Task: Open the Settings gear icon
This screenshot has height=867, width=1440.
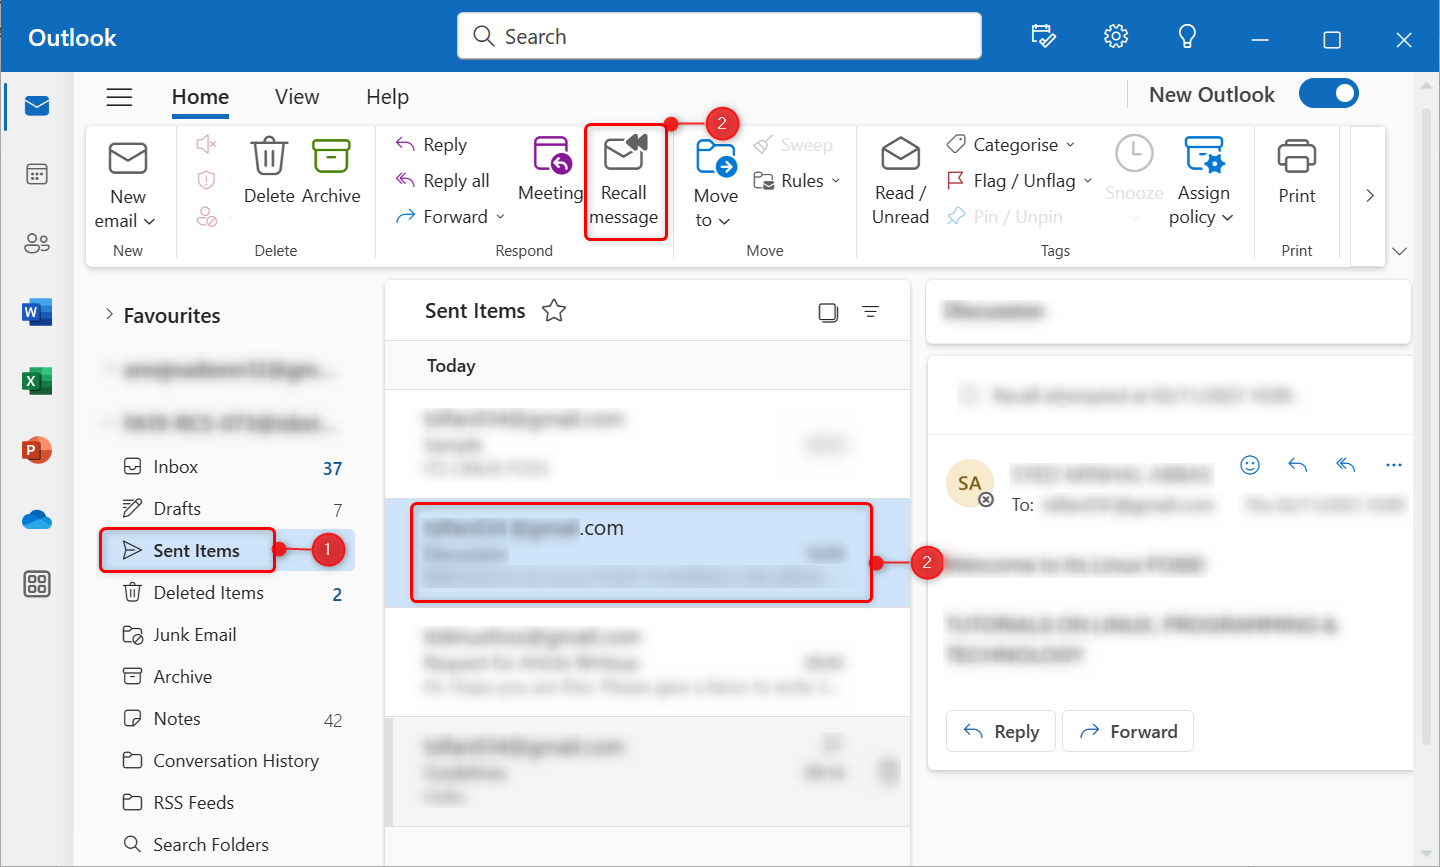Action: pyautogui.click(x=1116, y=37)
